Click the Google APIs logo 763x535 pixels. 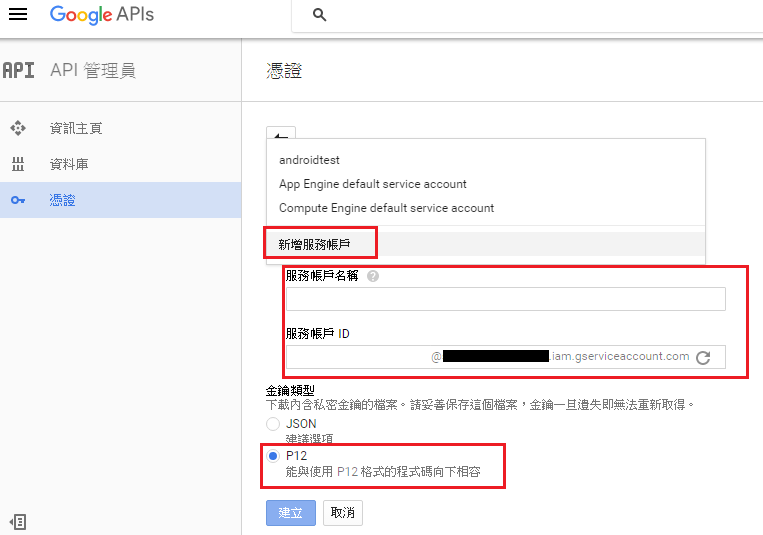click(102, 15)
